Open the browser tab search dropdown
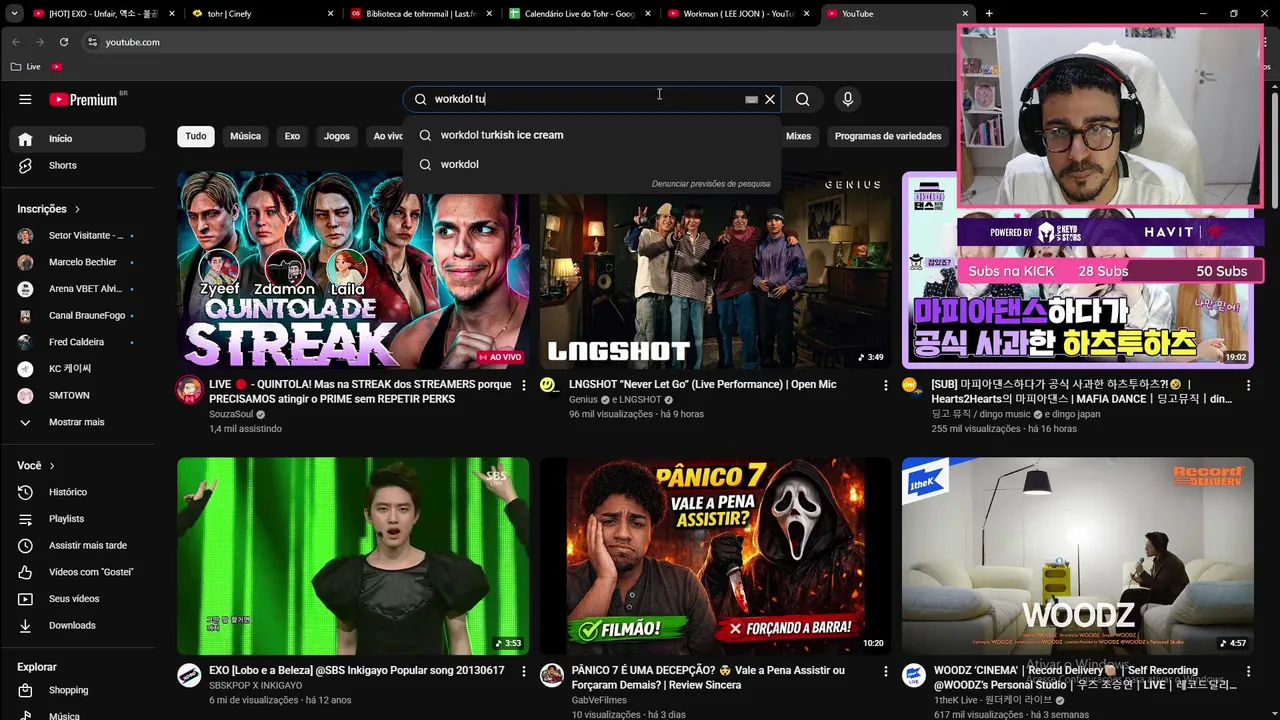 tap(14, 14)
